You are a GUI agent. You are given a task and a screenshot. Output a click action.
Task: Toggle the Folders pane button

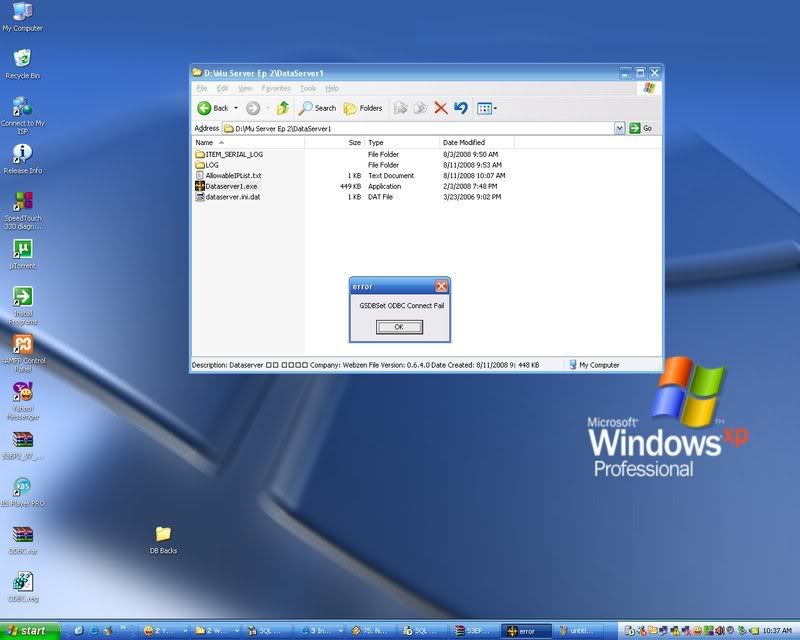pos(363,108)
